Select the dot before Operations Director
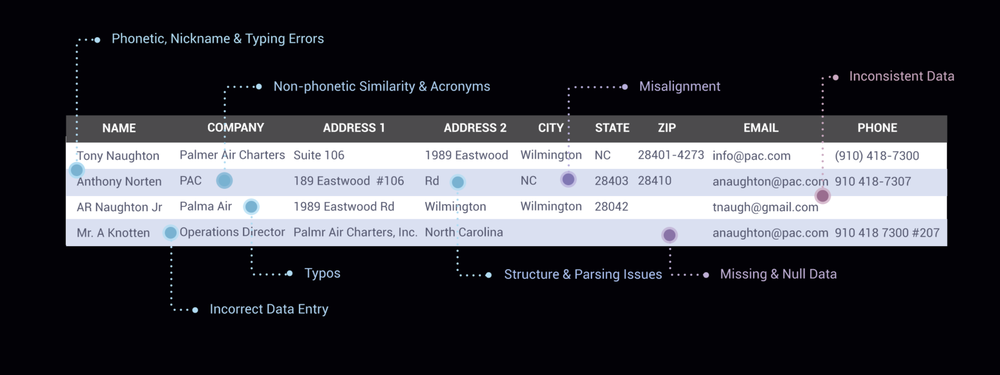Screen dimensions: 1000x375 [170, 233]
